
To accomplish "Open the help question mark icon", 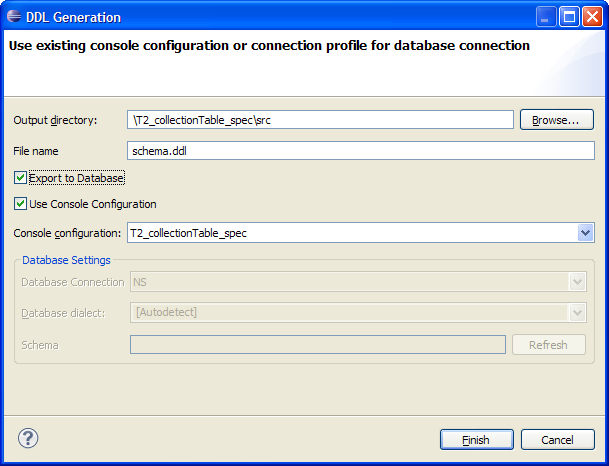I will pyautogui.click(x=28, y=438).
